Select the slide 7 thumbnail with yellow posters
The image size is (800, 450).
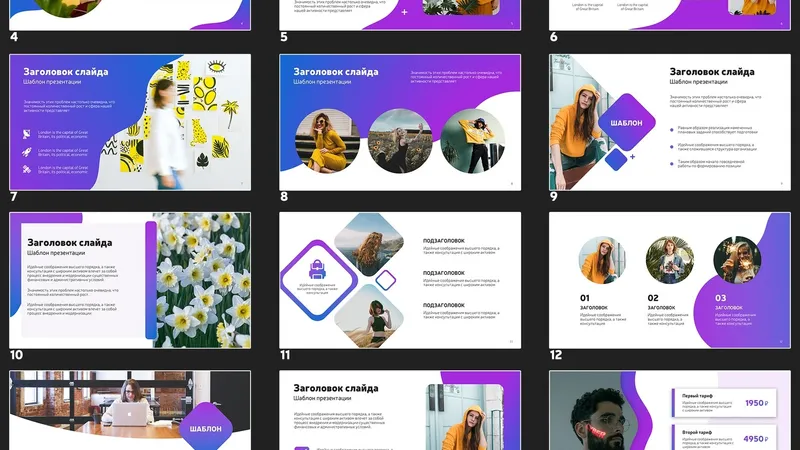click(x=130, y=122)
